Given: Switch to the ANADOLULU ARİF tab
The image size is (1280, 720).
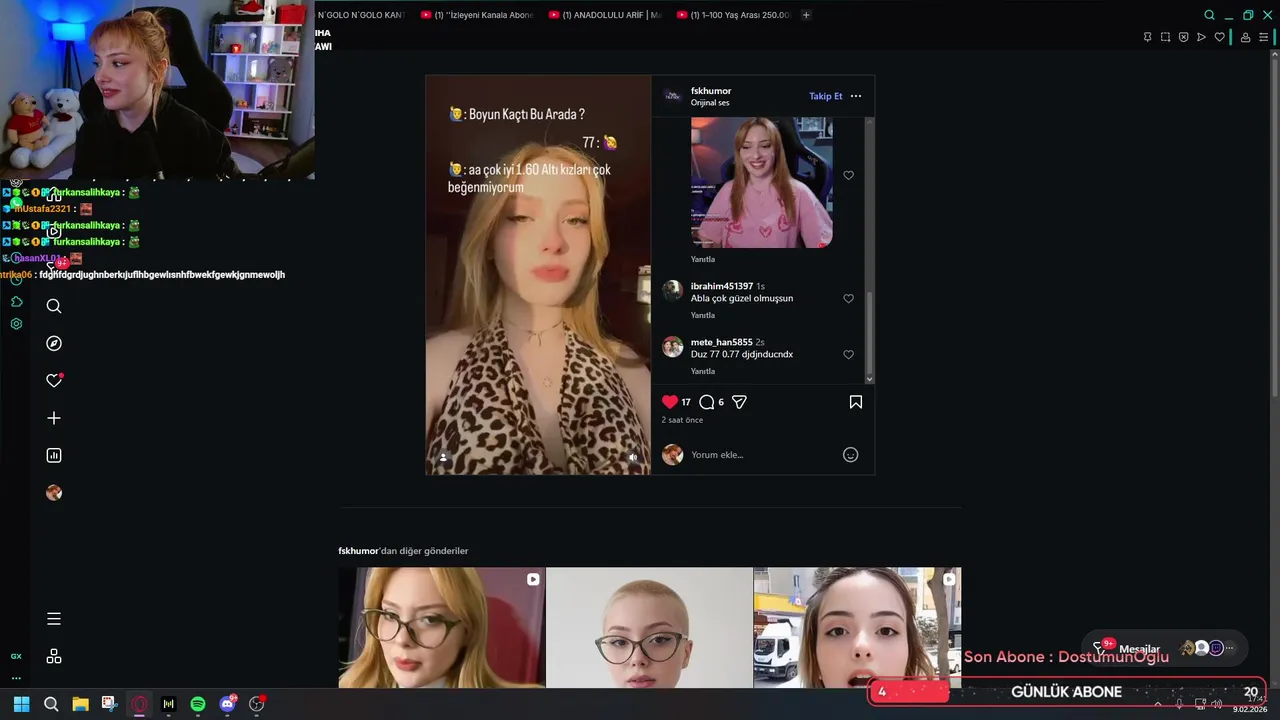Looking at the screenshot, I should pos(606,15).
